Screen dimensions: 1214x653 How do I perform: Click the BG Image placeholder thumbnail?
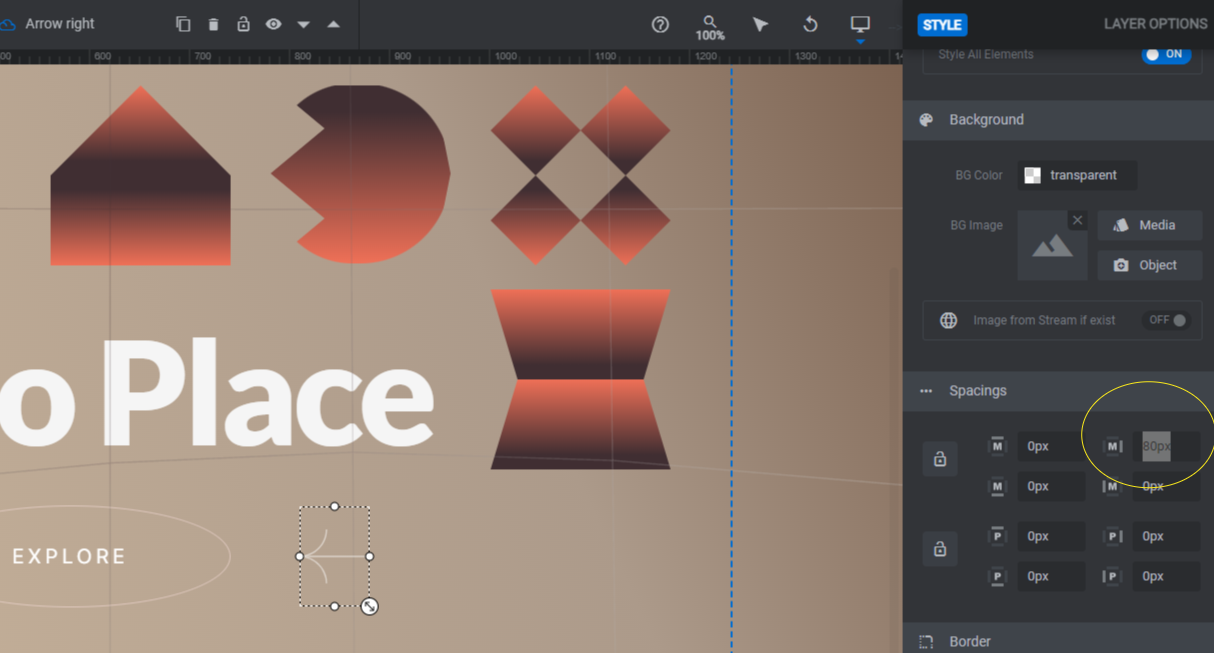click(x=1052, y=245)
